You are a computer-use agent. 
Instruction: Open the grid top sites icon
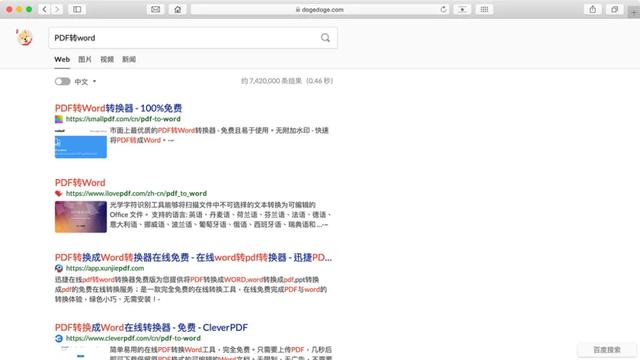[484, 9]
